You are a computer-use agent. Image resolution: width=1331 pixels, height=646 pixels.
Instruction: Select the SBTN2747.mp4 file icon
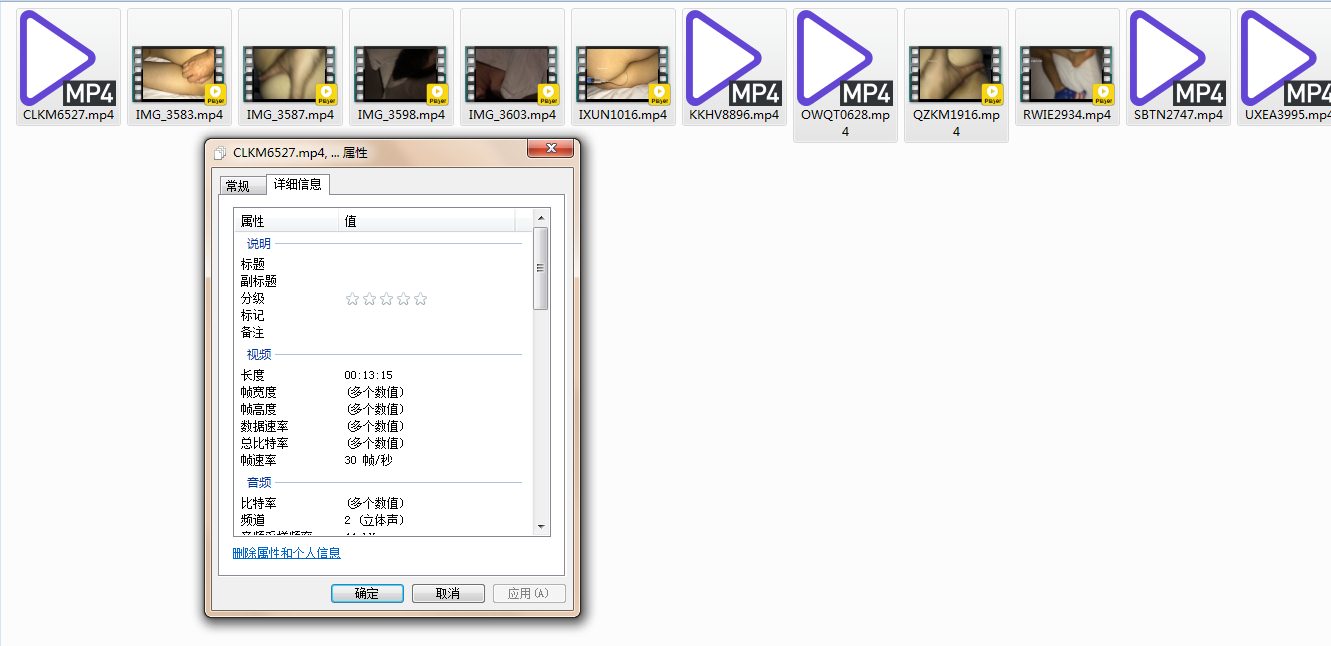click(x=1178, y=59)
